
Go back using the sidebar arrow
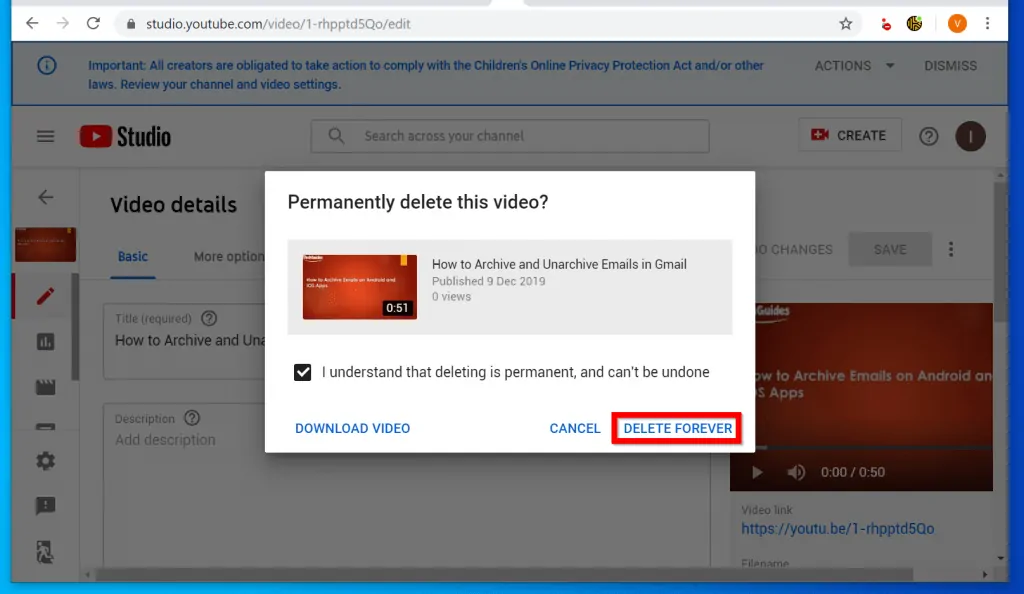[x=46, y=197]
